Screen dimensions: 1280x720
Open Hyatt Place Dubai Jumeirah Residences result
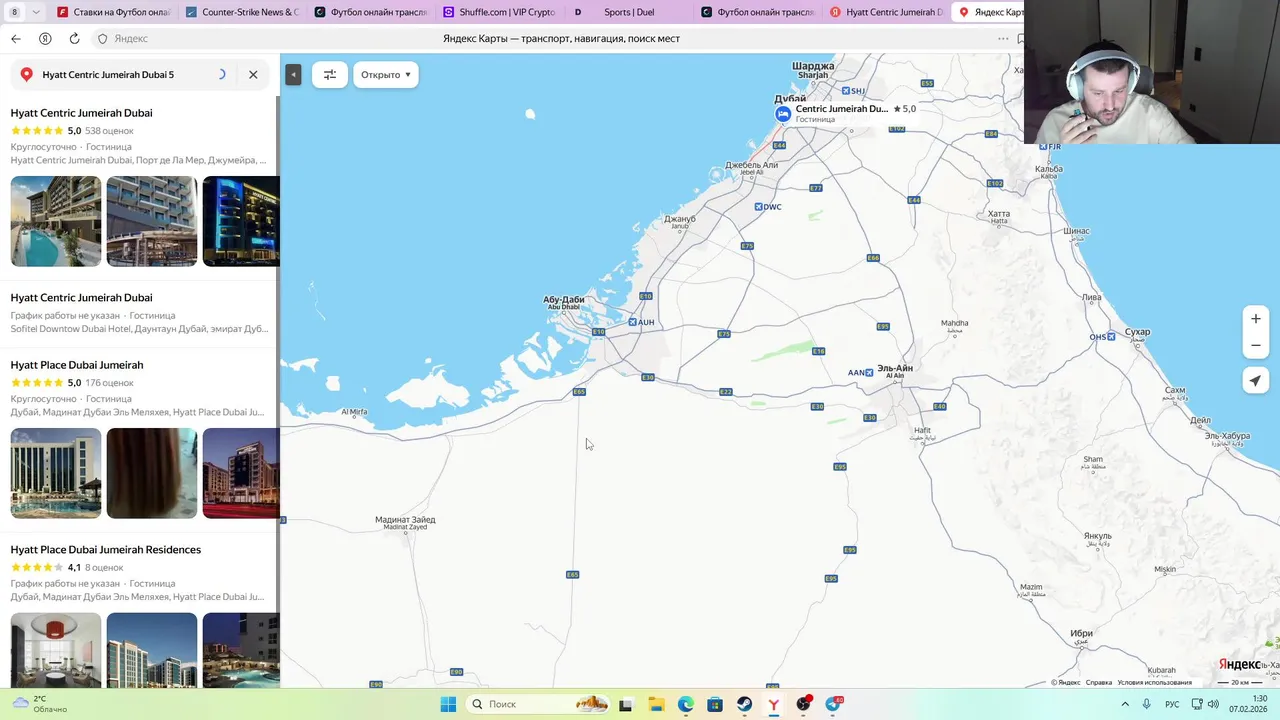[106, 549]
